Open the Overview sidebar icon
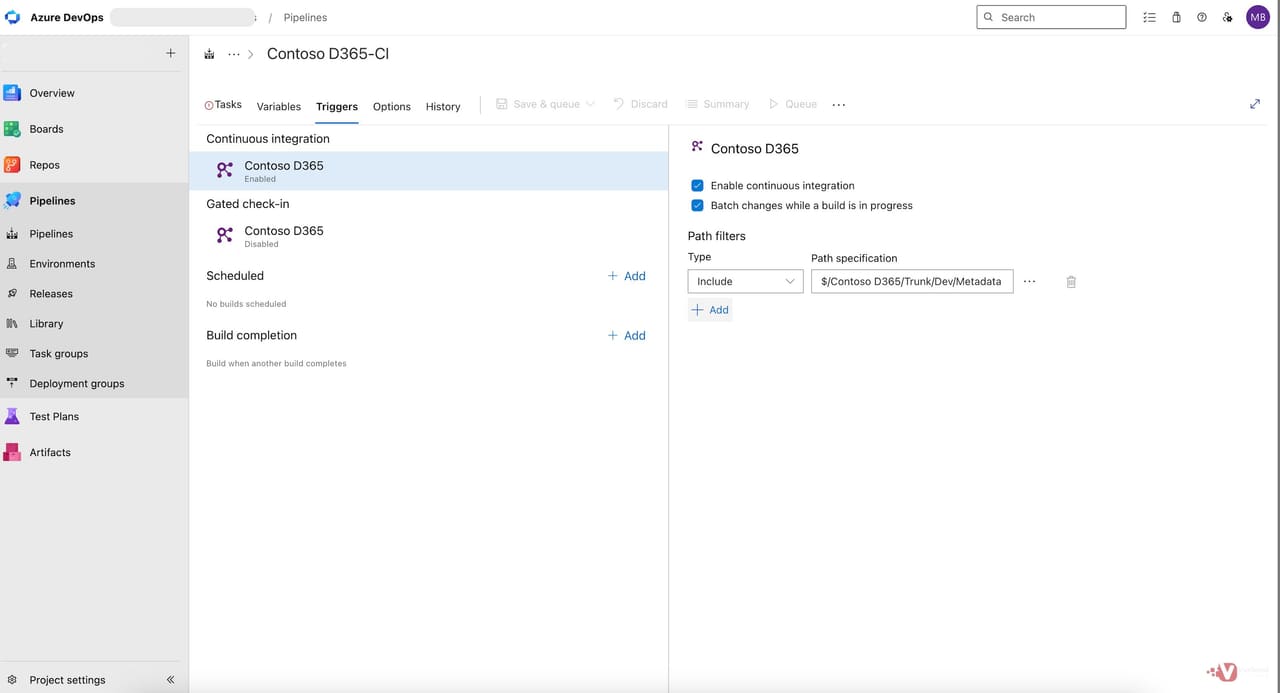This screenshot has width=1280, height=693. (12, 93)
